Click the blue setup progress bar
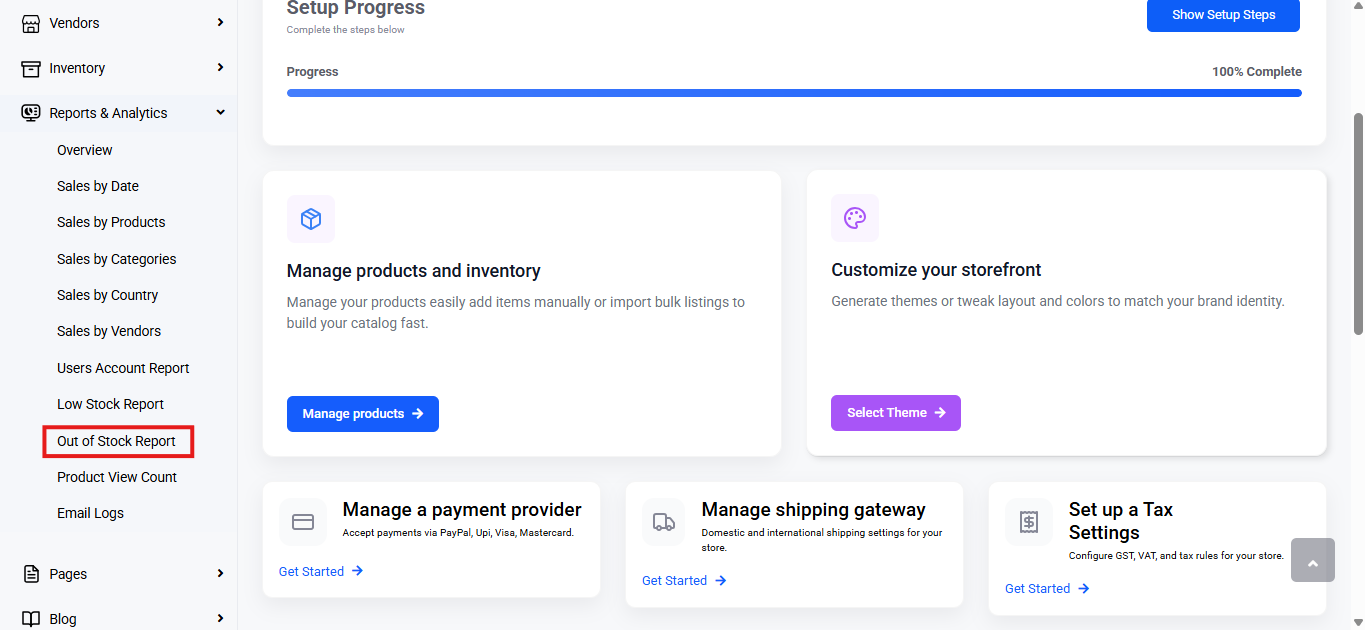This screenshot has height=630, width=1365. [x=794, y=93]
